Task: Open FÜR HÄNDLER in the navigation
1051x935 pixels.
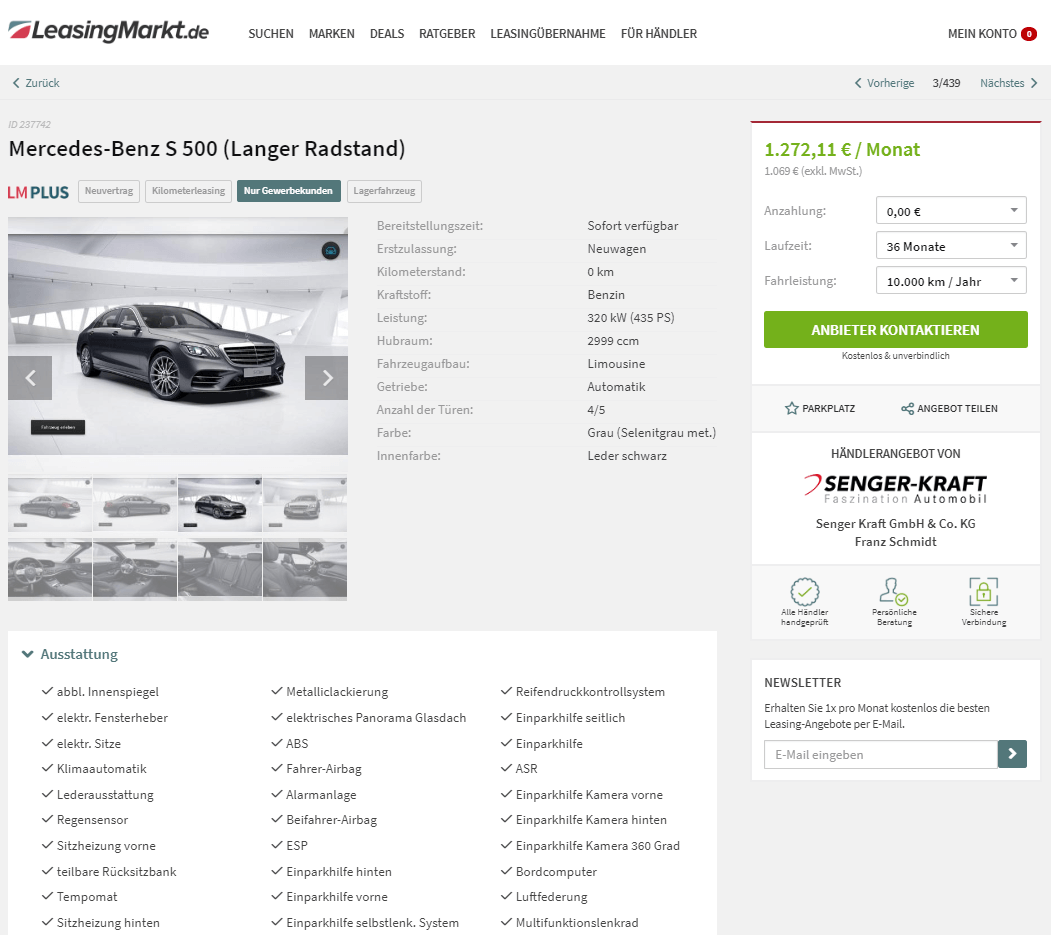Action: (x=659, y=34)
